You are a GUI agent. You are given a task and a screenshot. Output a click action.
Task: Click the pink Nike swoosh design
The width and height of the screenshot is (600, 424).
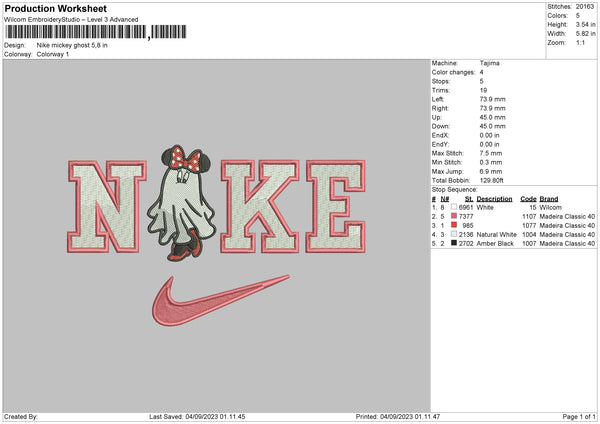coord(221,300)
